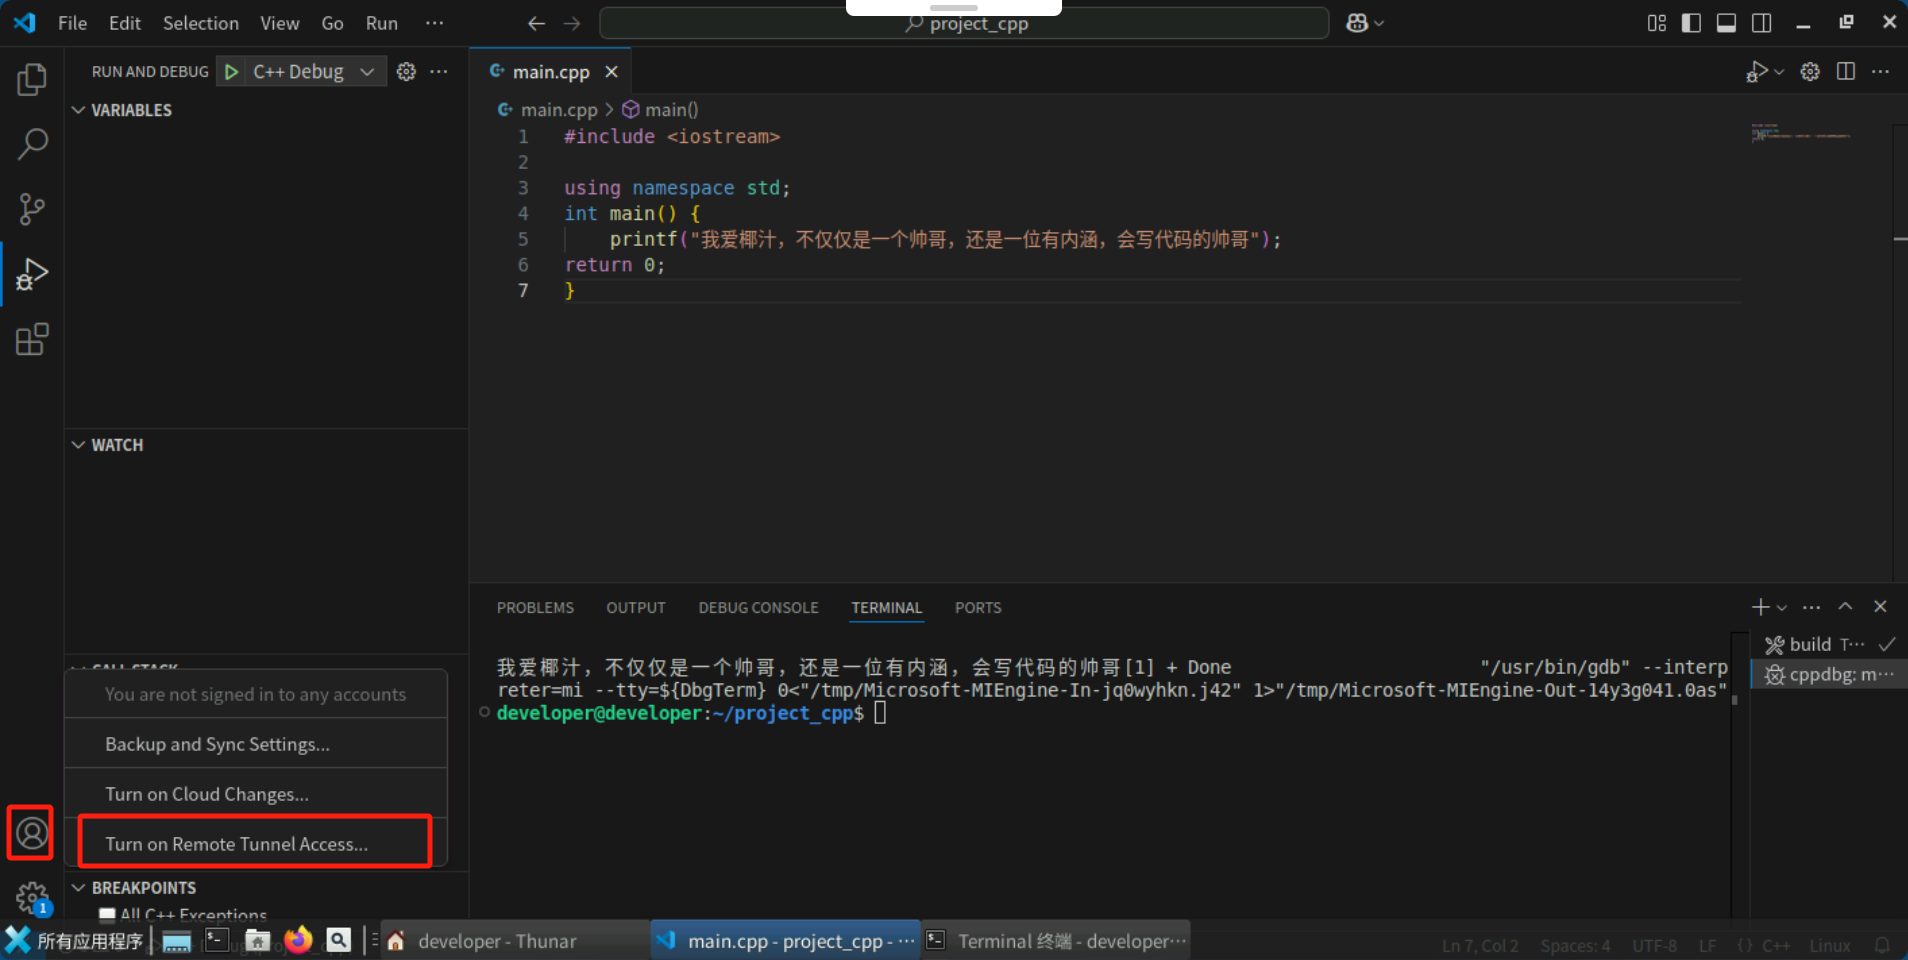Select Turn on Remote Tunnel Access

(236, 843)
